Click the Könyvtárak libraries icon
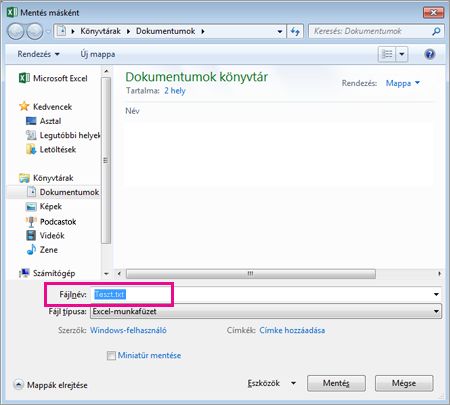The height and width of the screenshot is (405, 450). click(x=24, y=178)
